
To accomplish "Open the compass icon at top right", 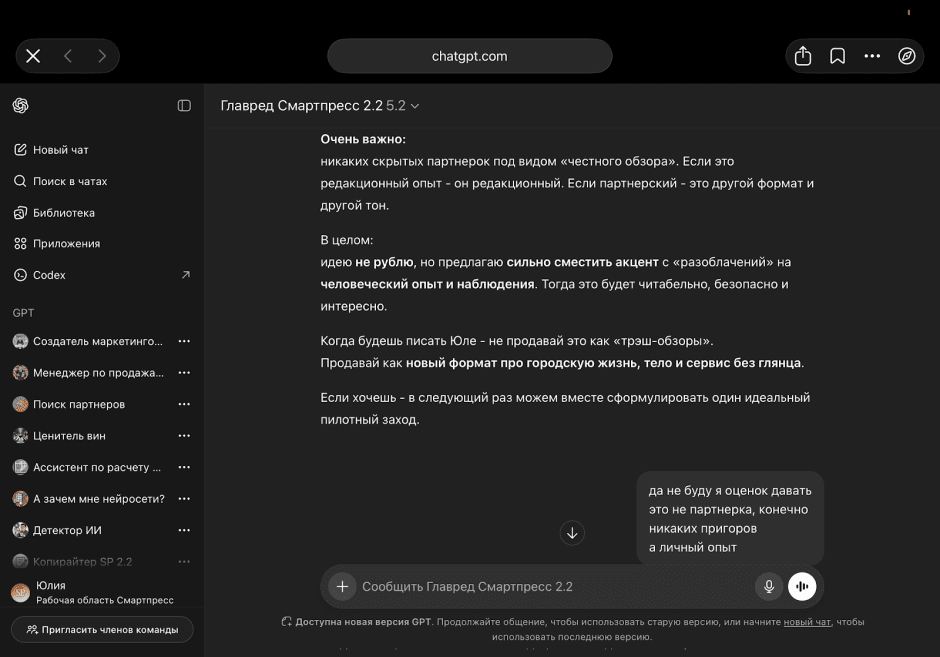I will point(907,56).
